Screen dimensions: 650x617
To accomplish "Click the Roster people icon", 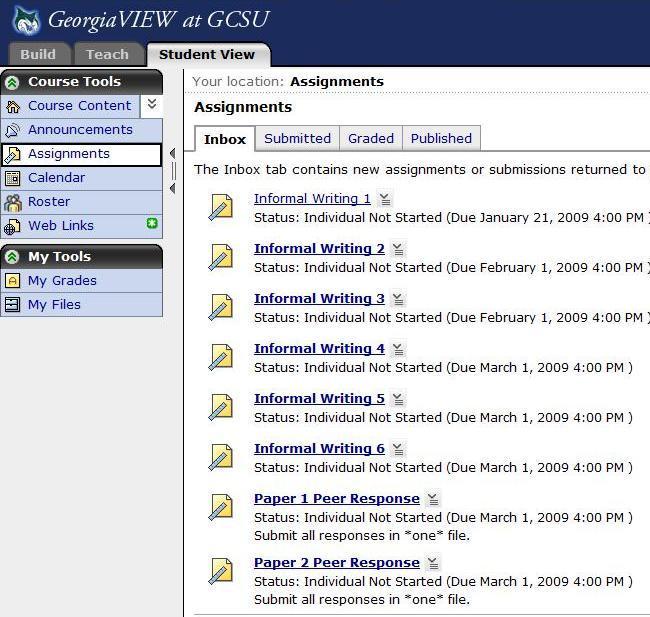I will [13, 203].
